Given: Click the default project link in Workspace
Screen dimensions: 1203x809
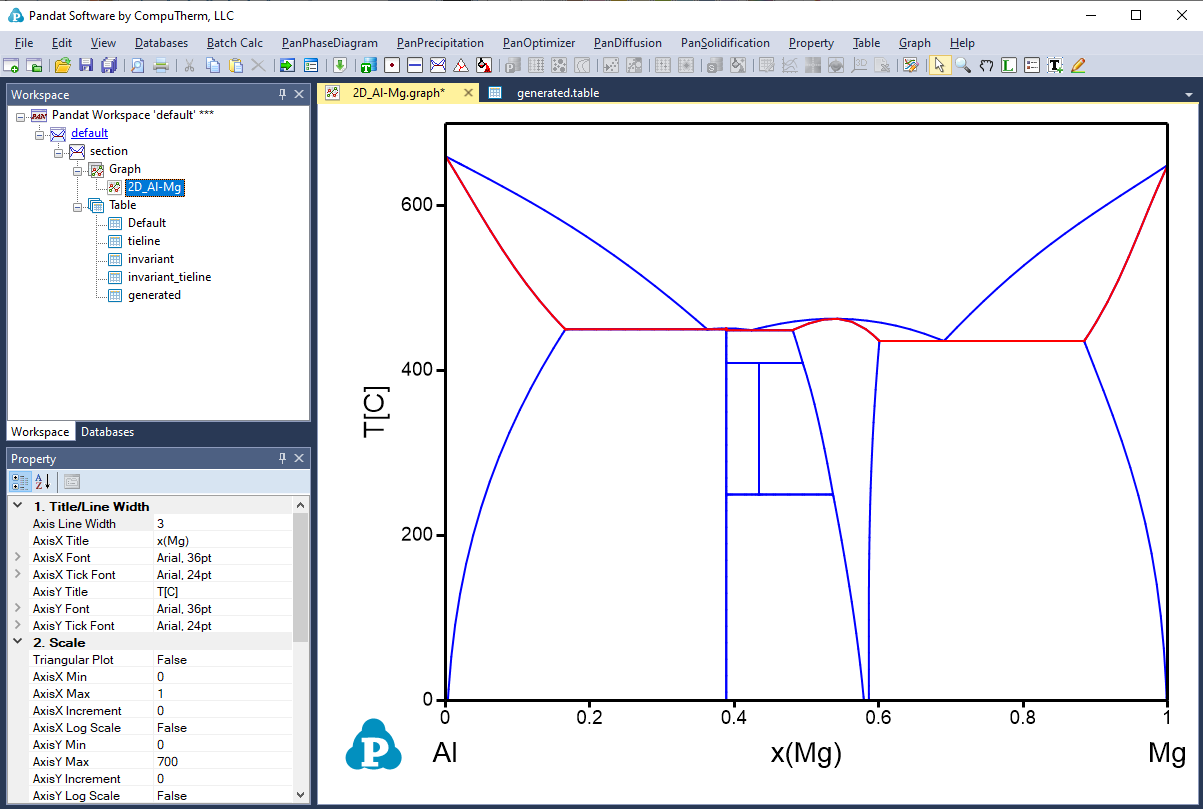Looking at the screenshot, I should coord(89,133).
